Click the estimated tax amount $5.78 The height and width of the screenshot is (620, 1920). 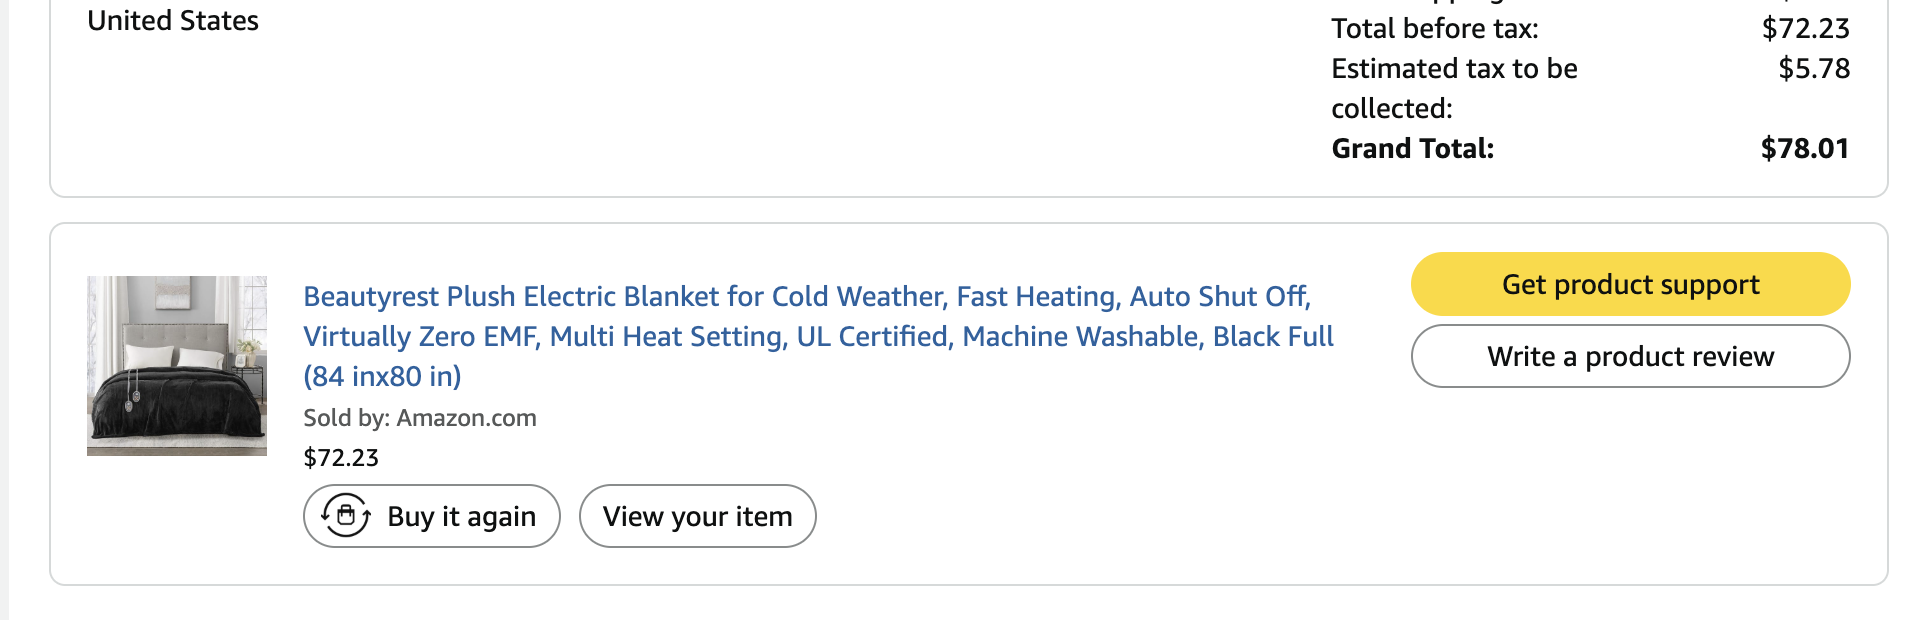(x=1814, y=69)
